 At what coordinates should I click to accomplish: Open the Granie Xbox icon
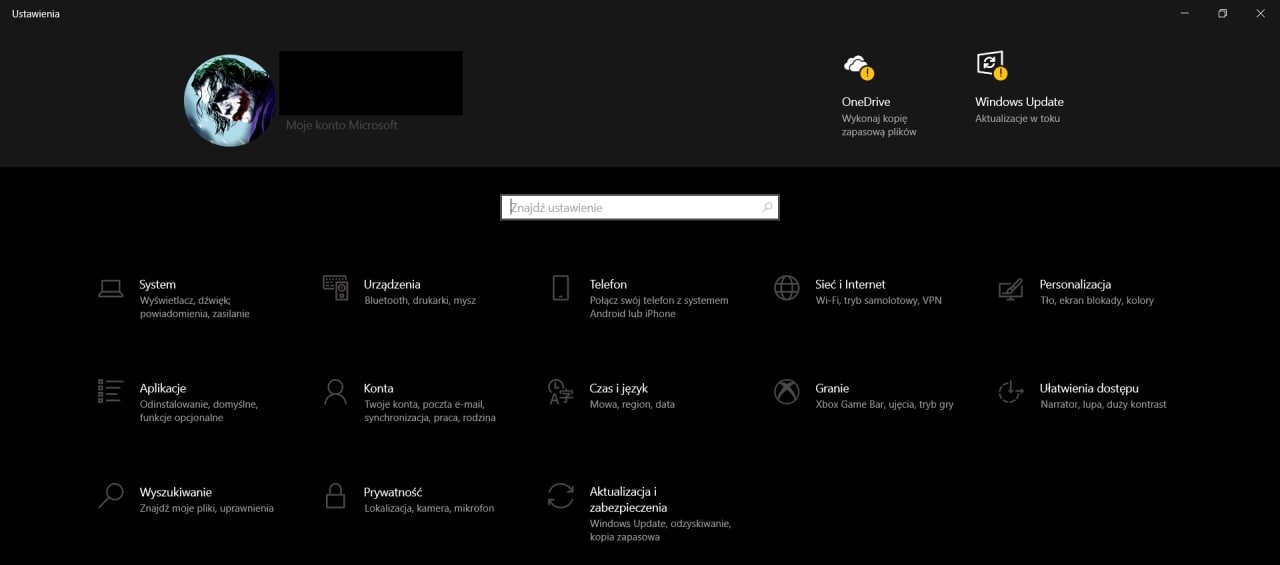click(x=787, y=392)
